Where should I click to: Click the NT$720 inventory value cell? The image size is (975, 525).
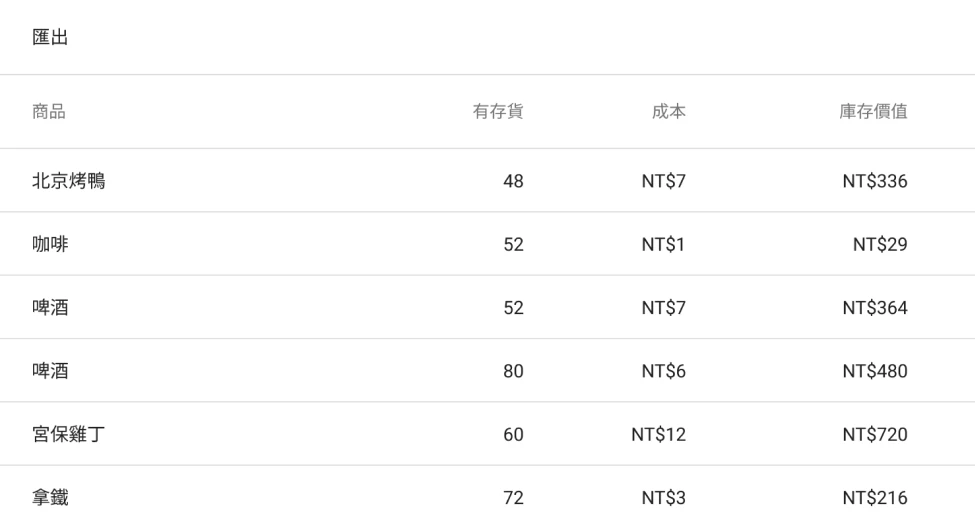pos(875,434)
